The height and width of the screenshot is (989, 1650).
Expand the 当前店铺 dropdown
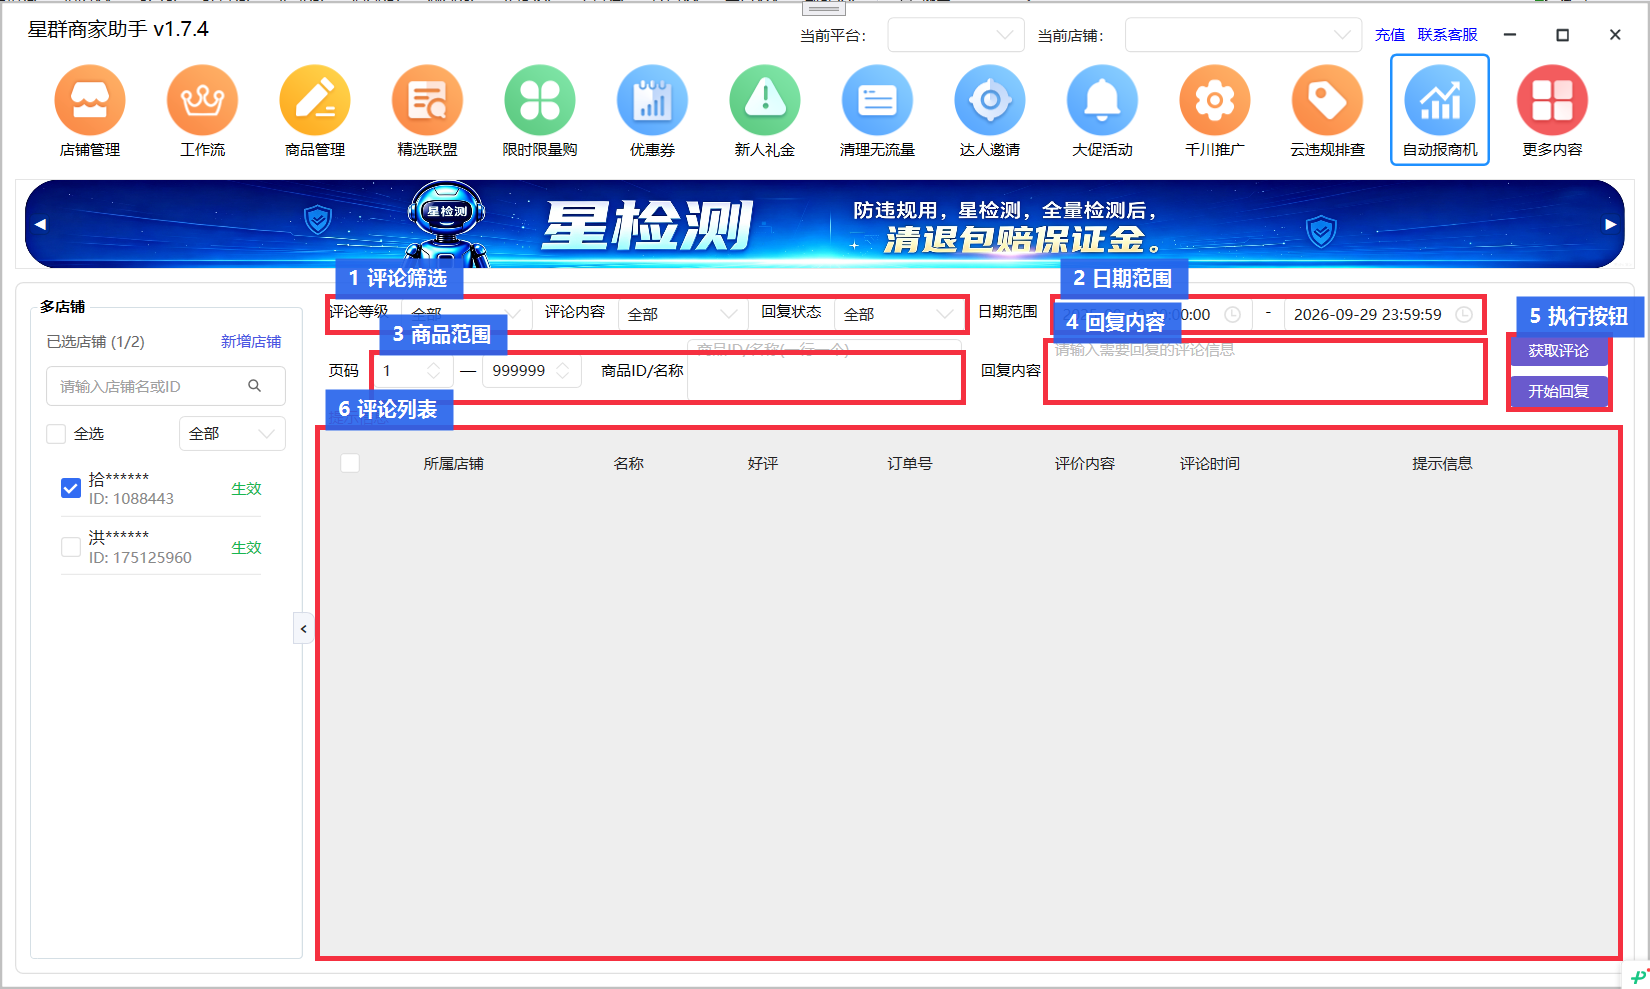tap(1243, 35)
